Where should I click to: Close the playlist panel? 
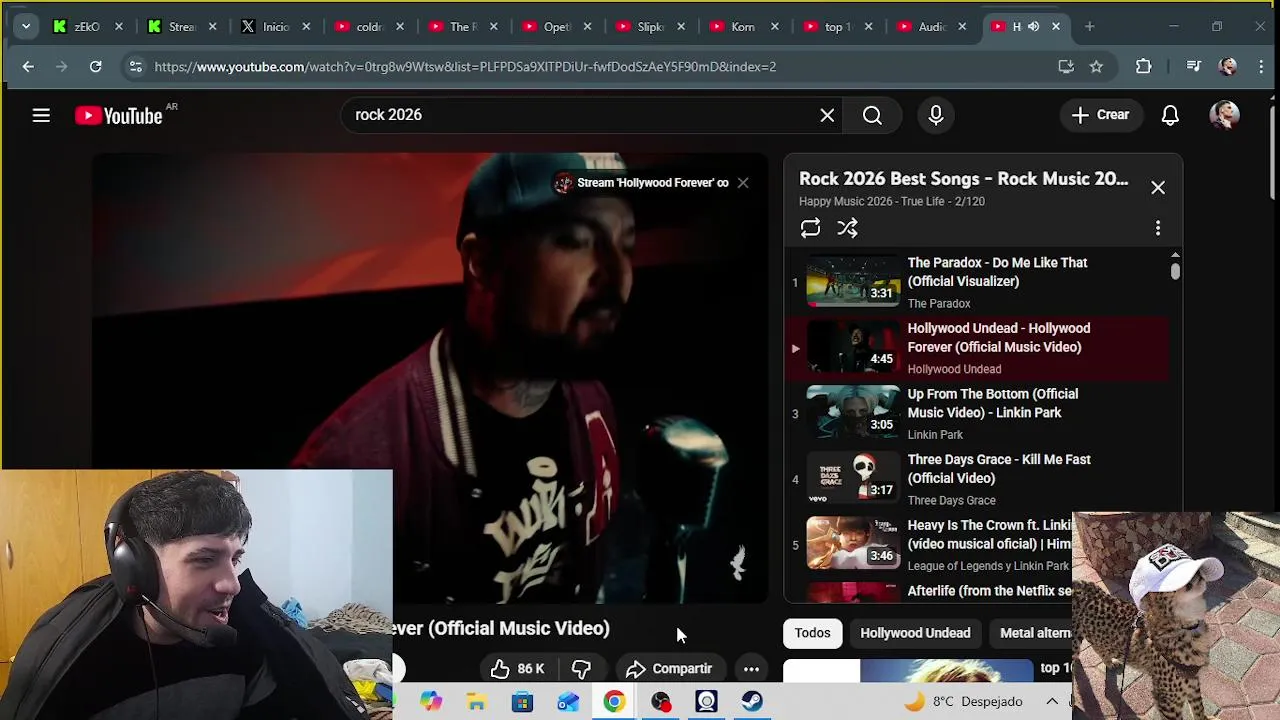[x=1158, y=187]
